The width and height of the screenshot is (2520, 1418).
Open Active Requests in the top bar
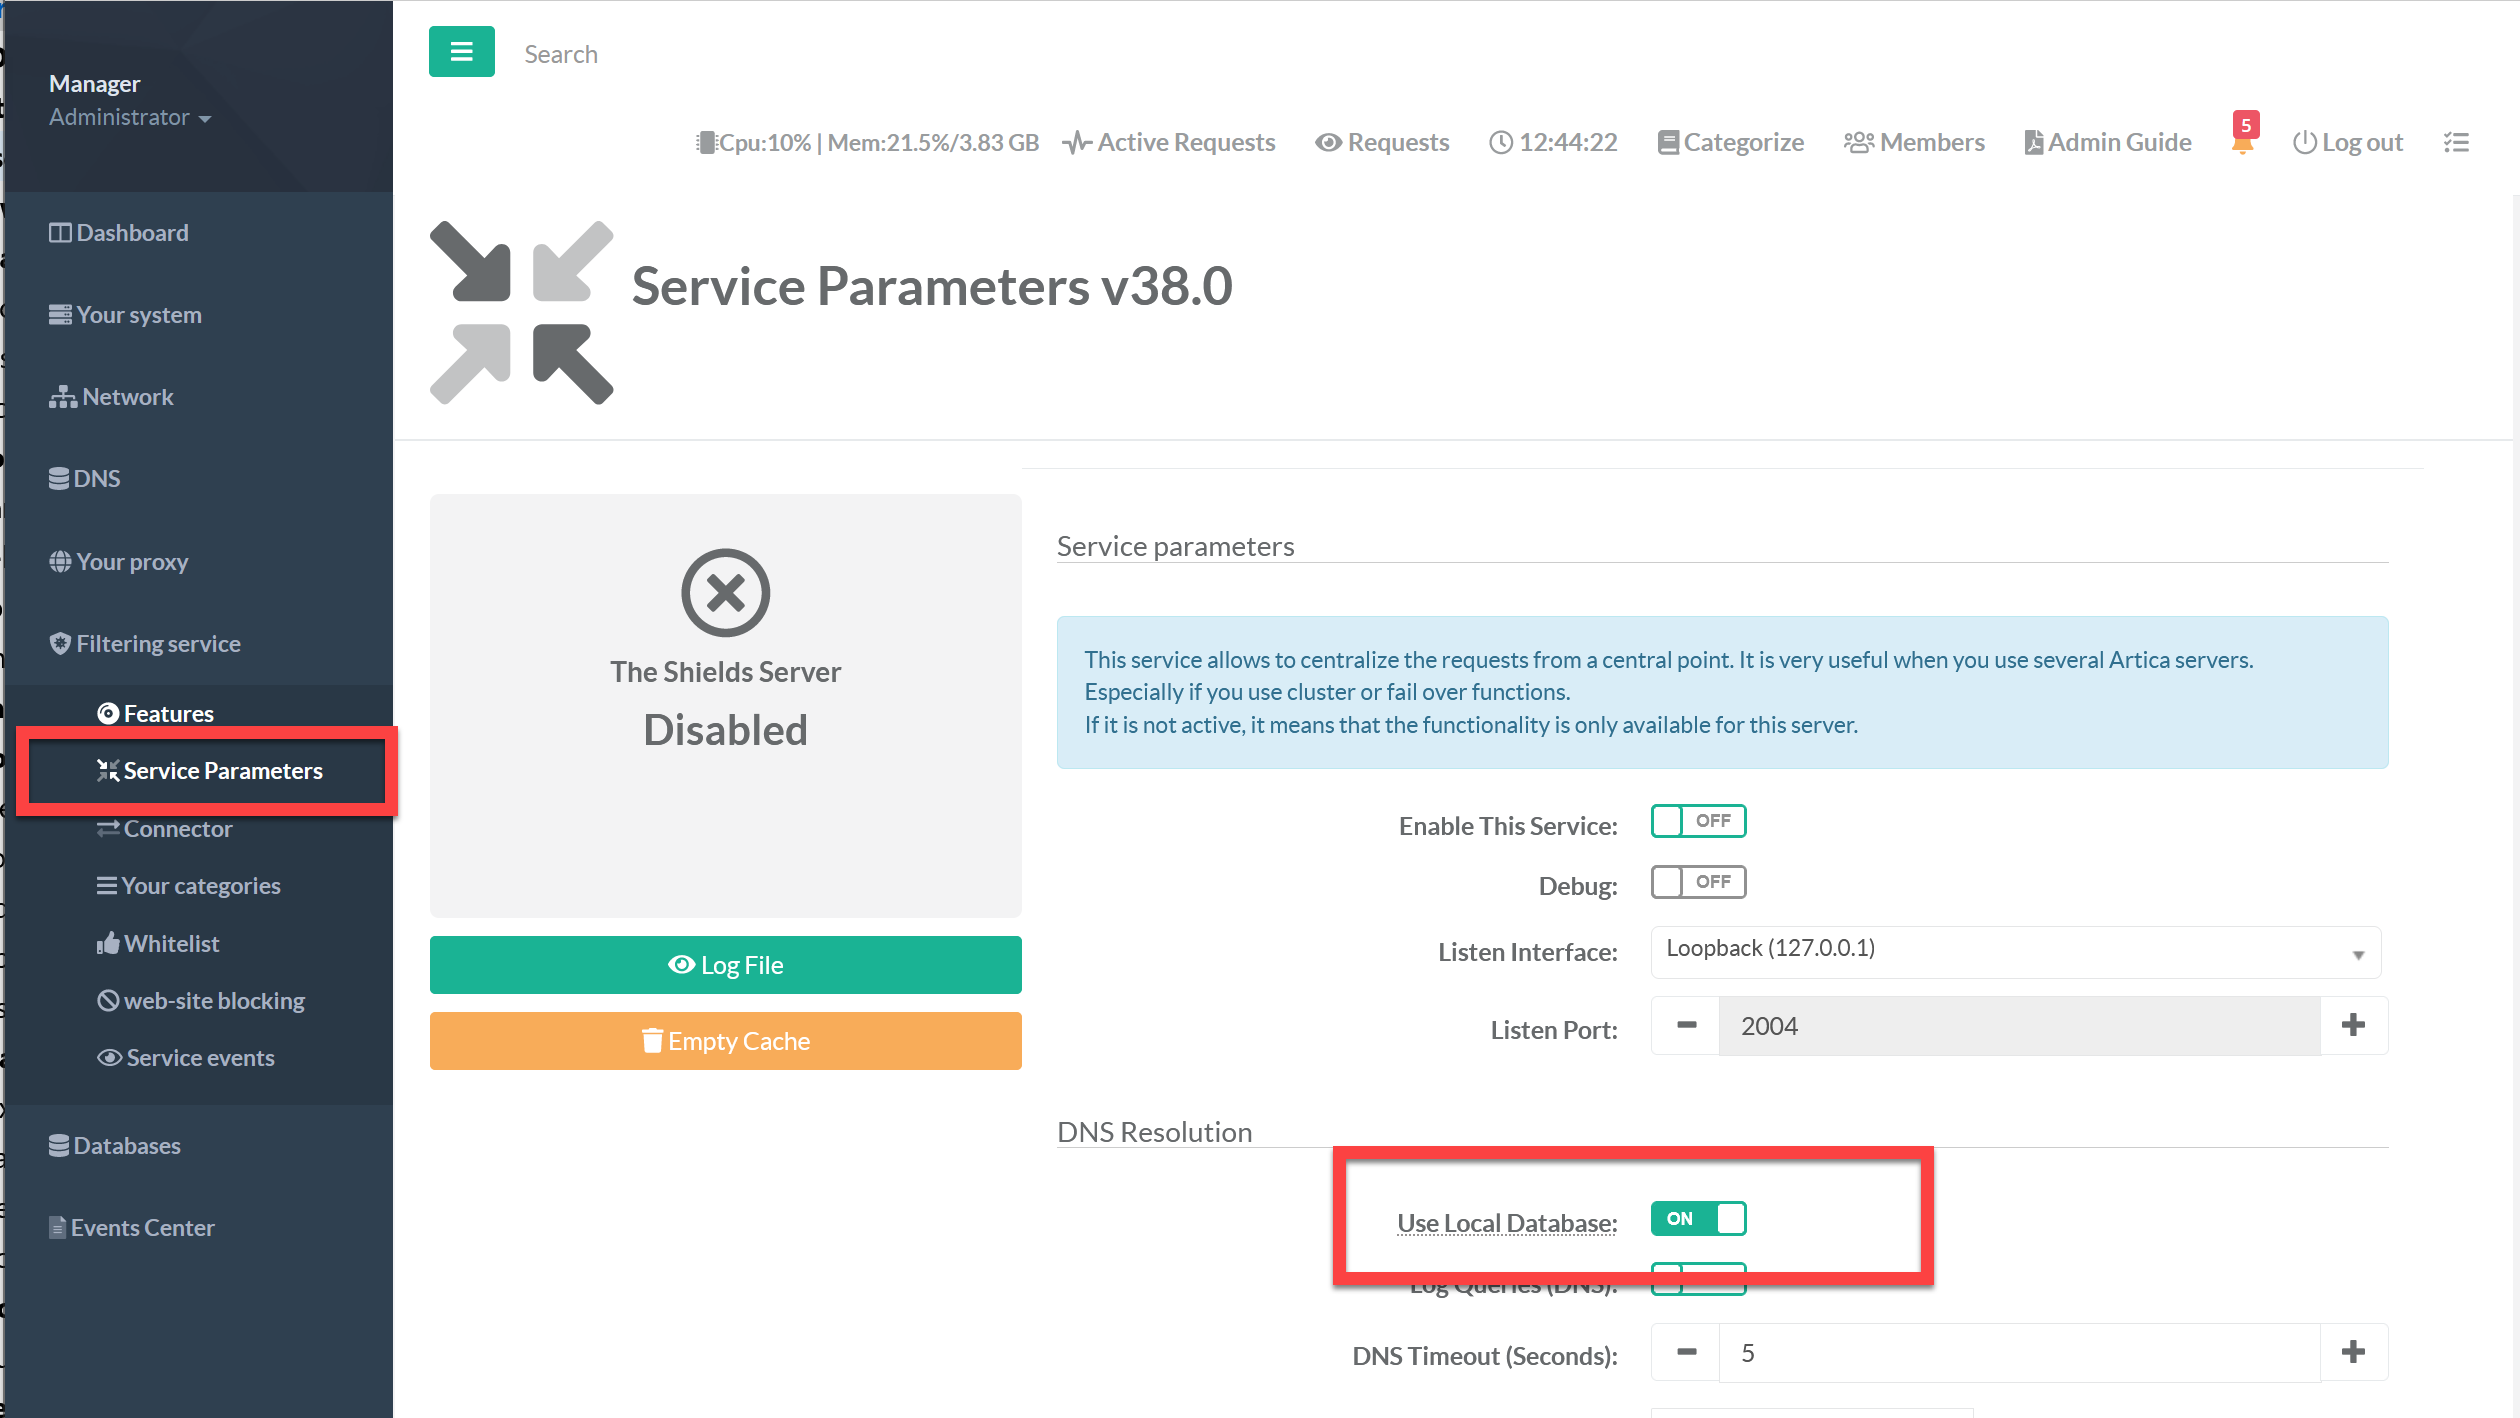point(1169,143)
